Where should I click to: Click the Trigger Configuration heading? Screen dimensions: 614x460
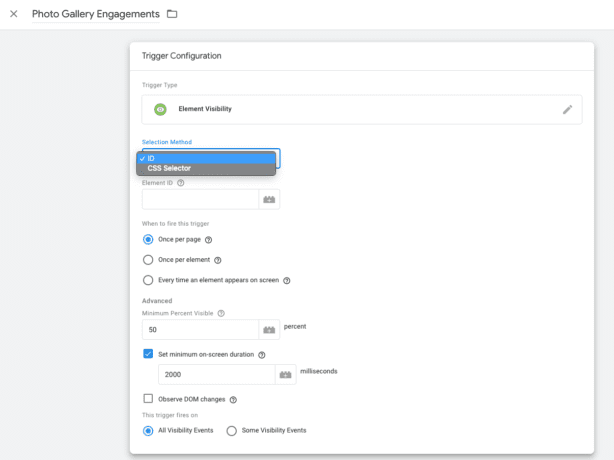click(181, 56)
